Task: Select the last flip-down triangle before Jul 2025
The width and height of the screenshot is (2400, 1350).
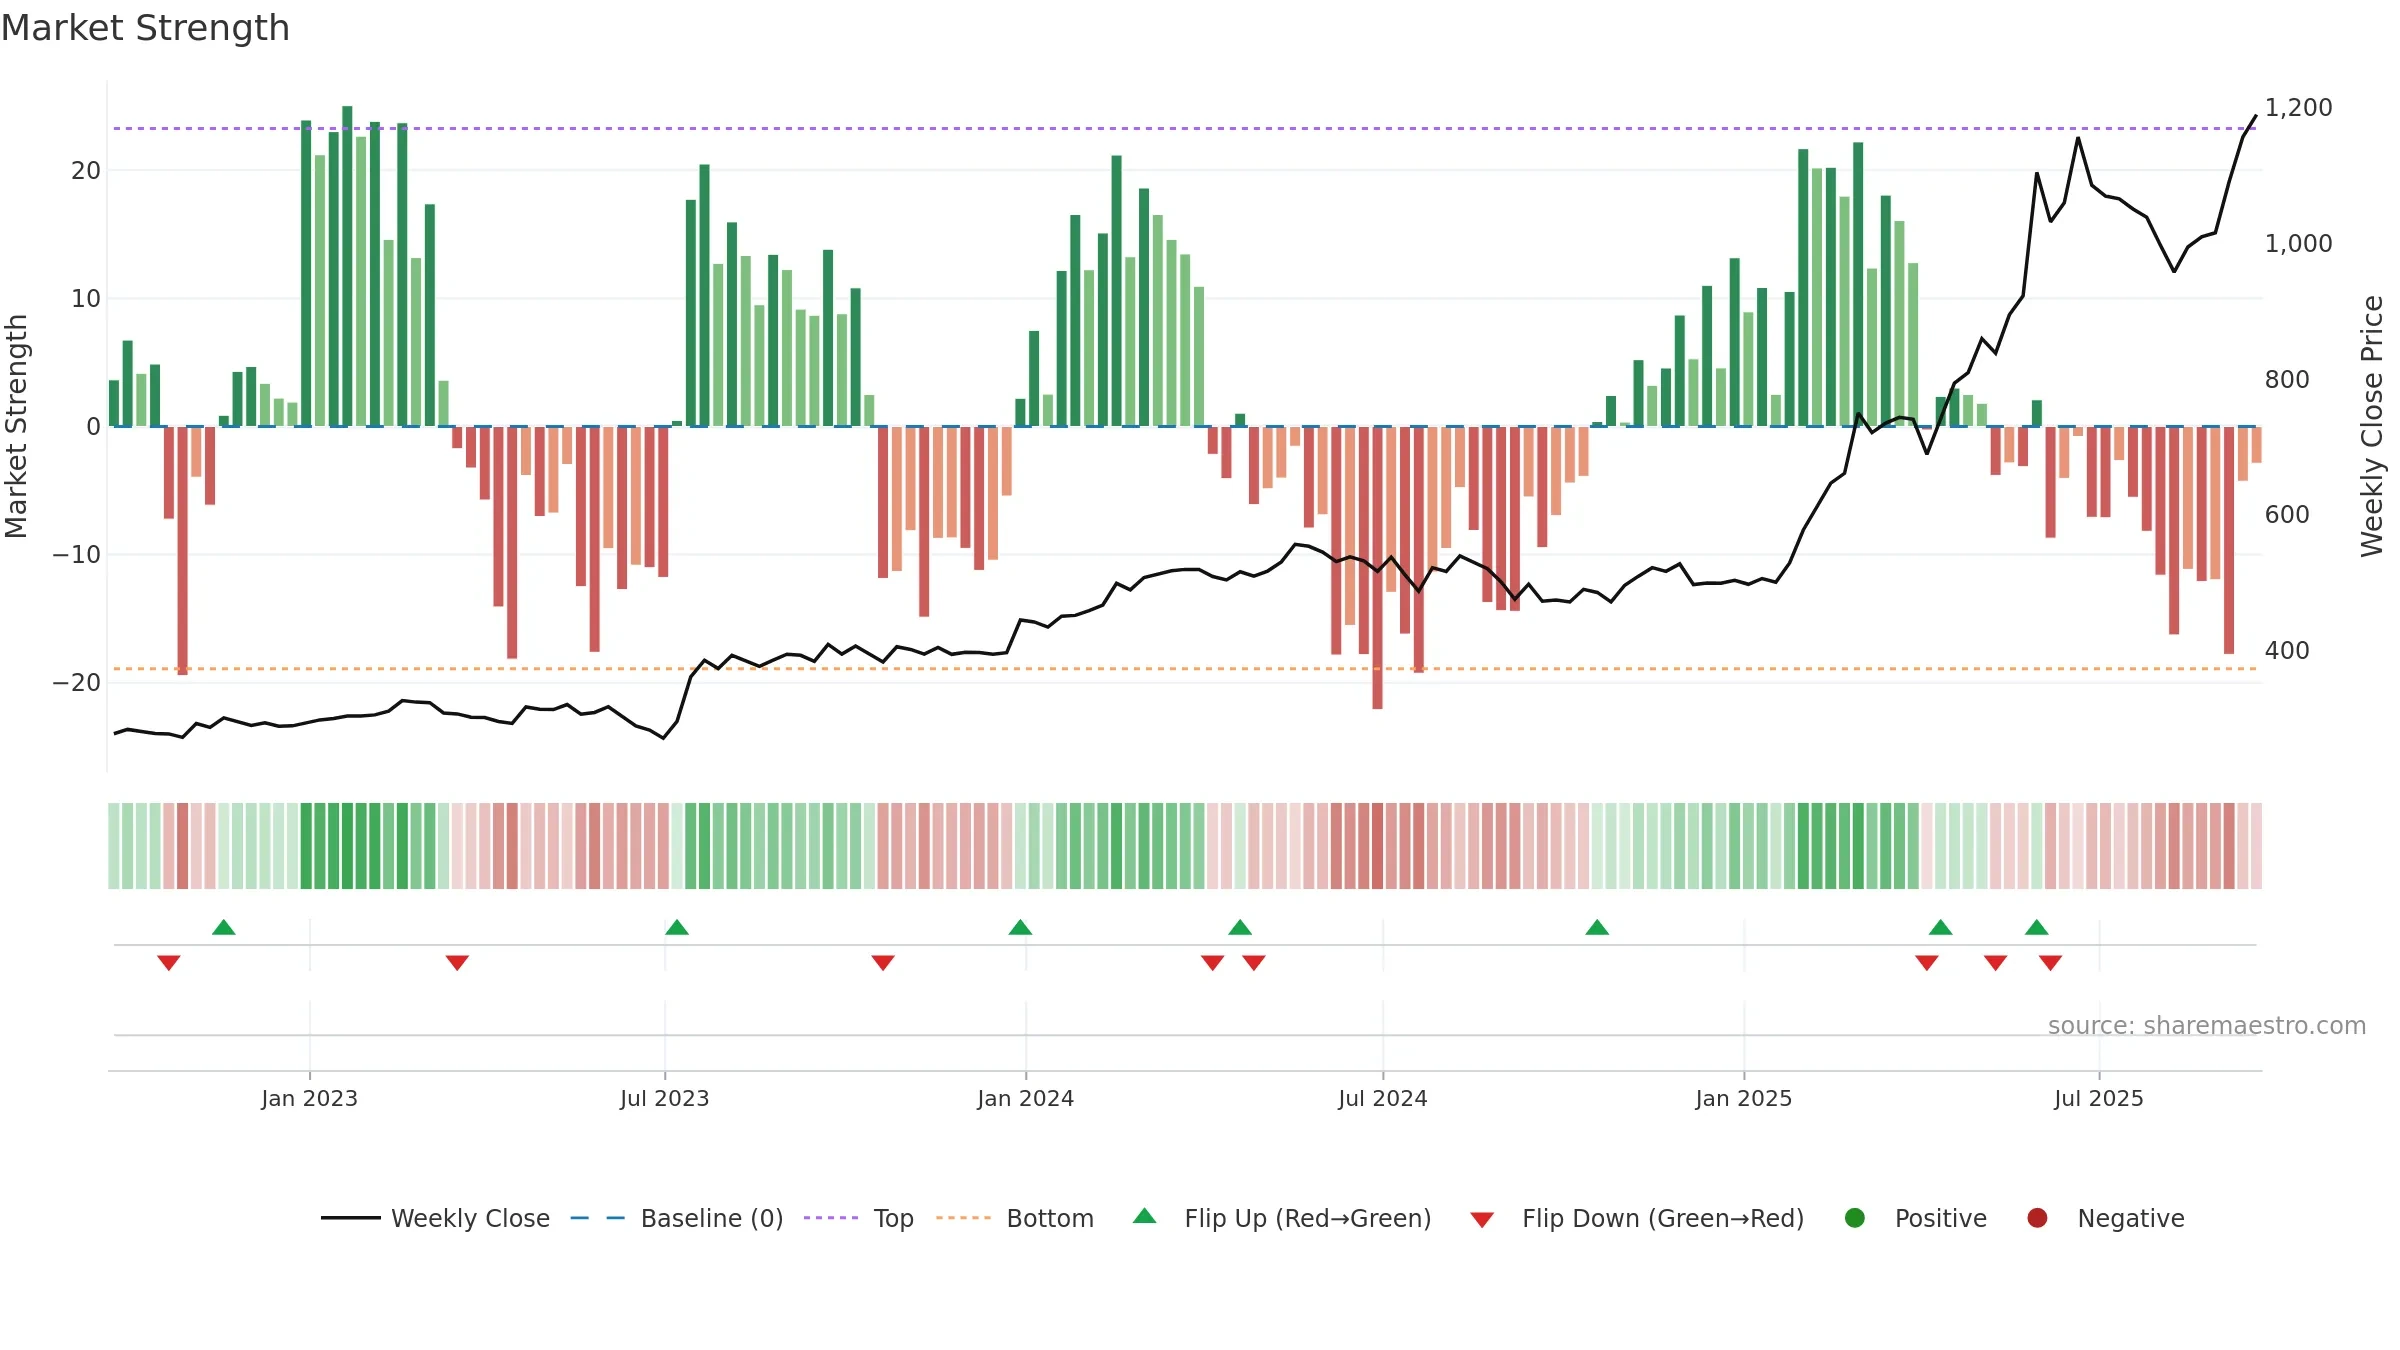Action: [x=2050, y=962]
